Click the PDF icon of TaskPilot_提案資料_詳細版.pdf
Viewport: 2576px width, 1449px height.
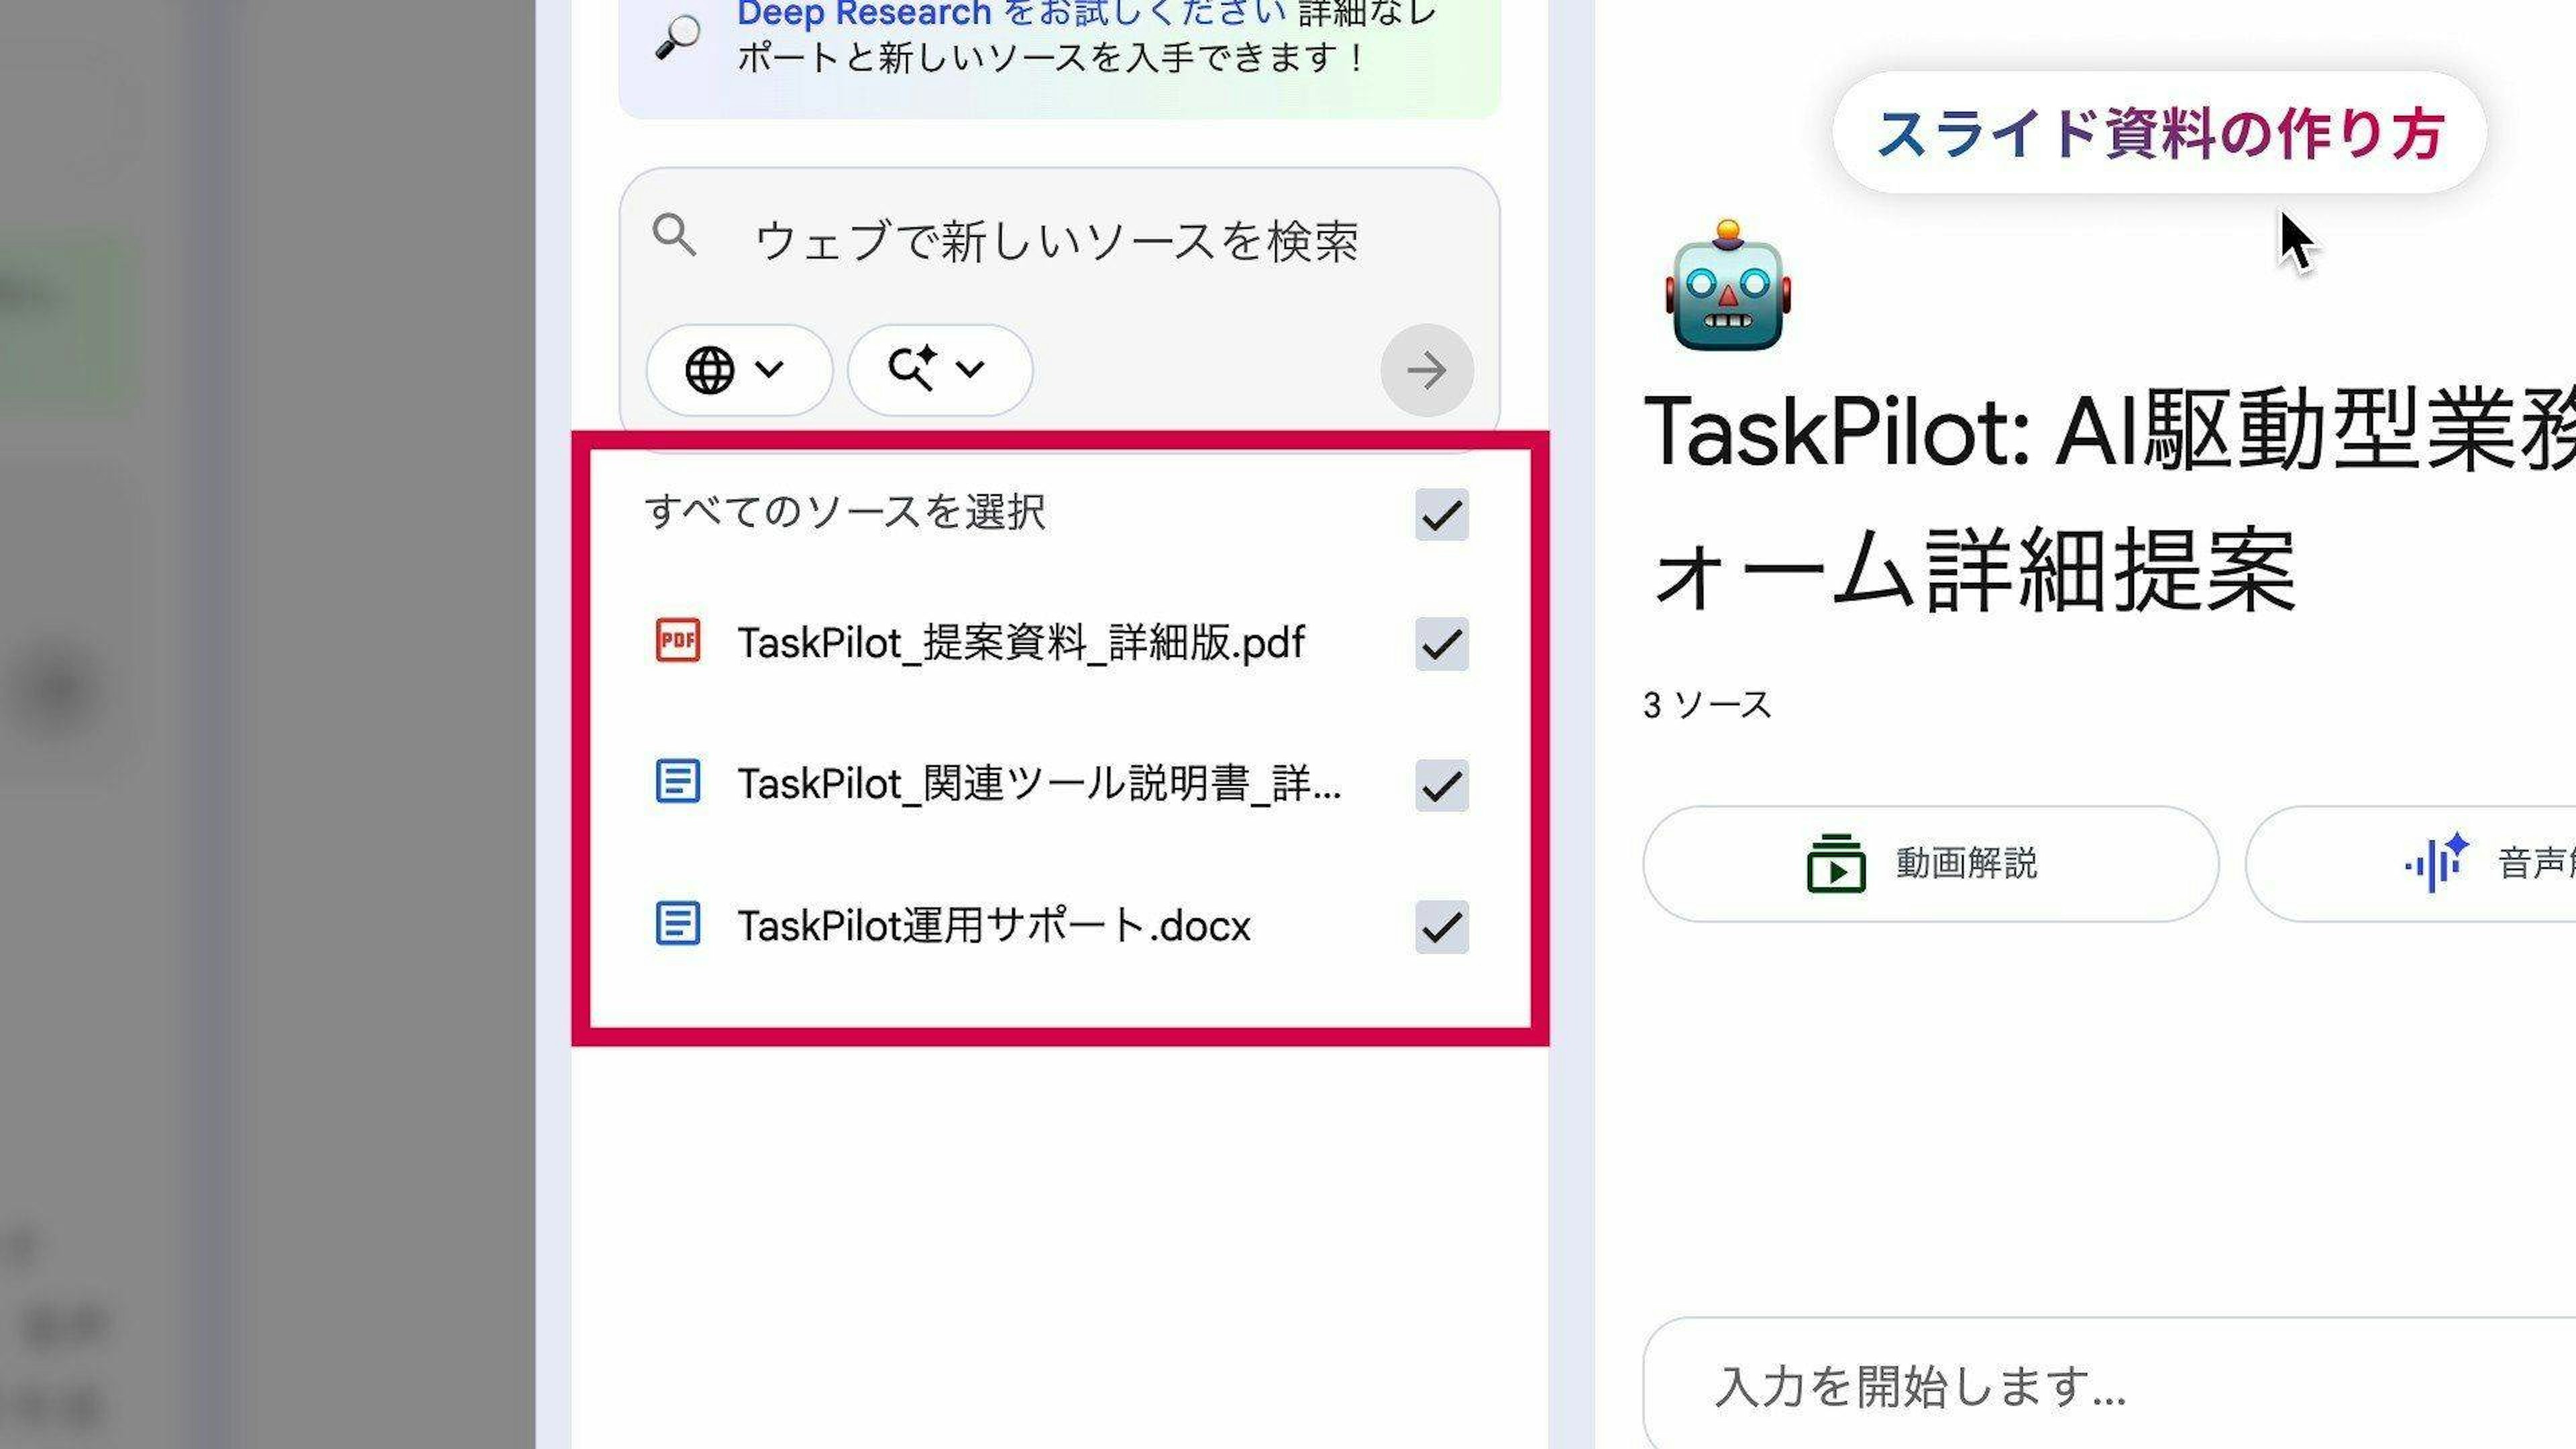click(x=677, y=640)
